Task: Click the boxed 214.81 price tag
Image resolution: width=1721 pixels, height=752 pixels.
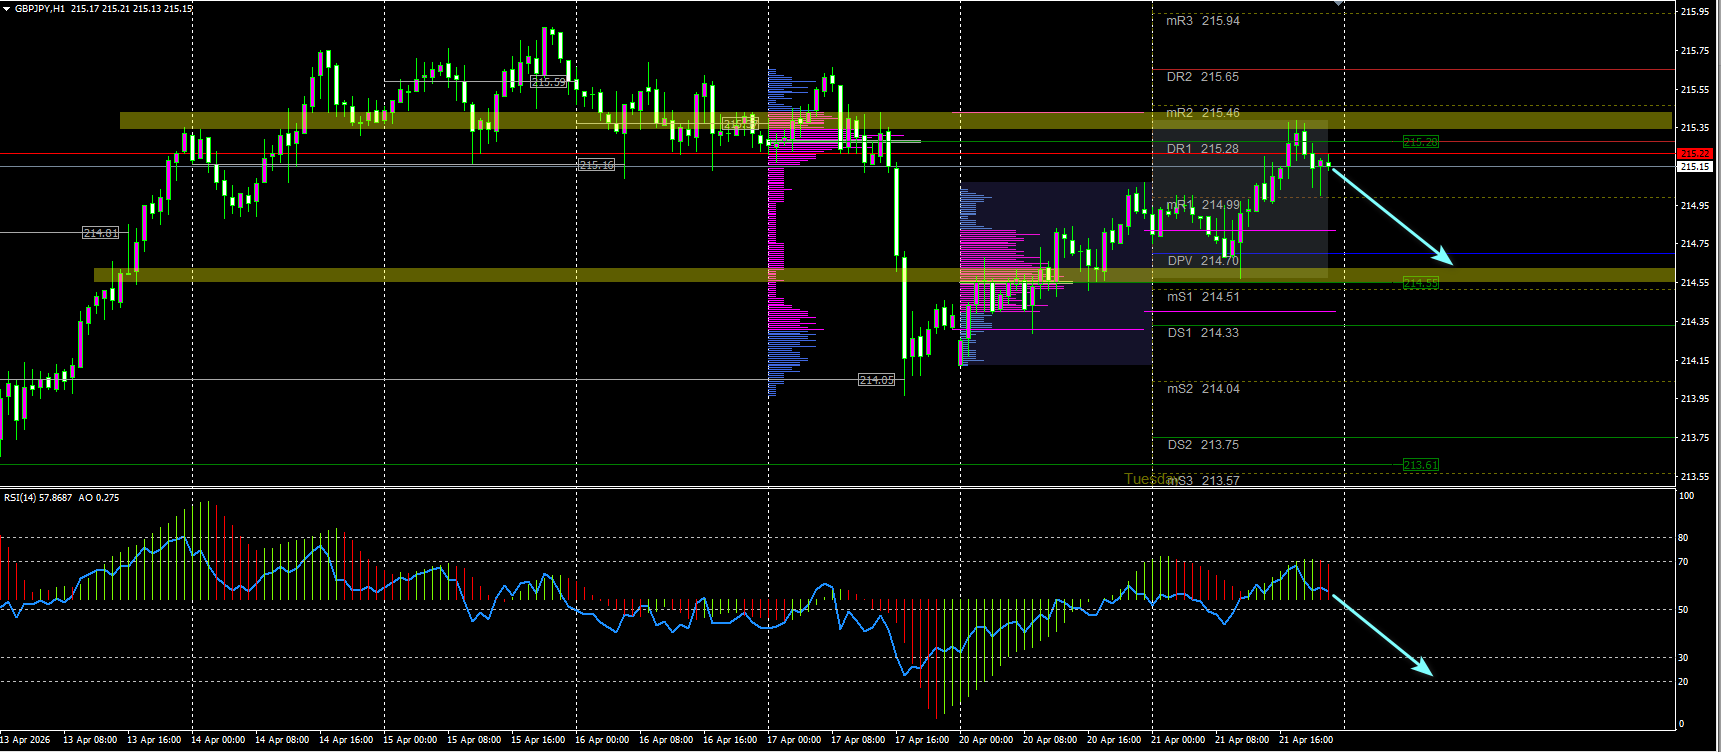Action: click(100, 233)
